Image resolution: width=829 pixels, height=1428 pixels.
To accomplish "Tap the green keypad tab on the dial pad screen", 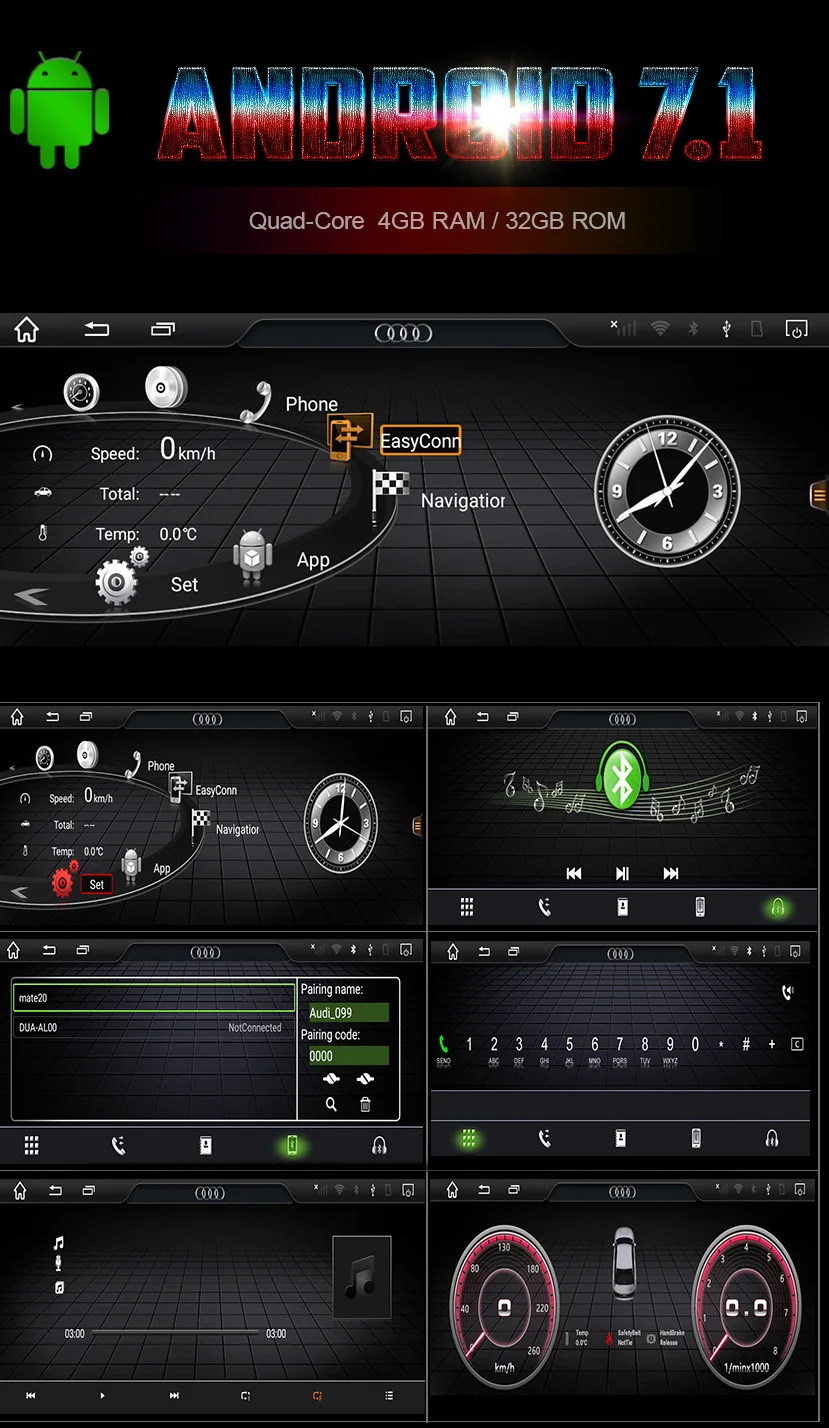I will pyautogui.click(x=468, y=1138).
